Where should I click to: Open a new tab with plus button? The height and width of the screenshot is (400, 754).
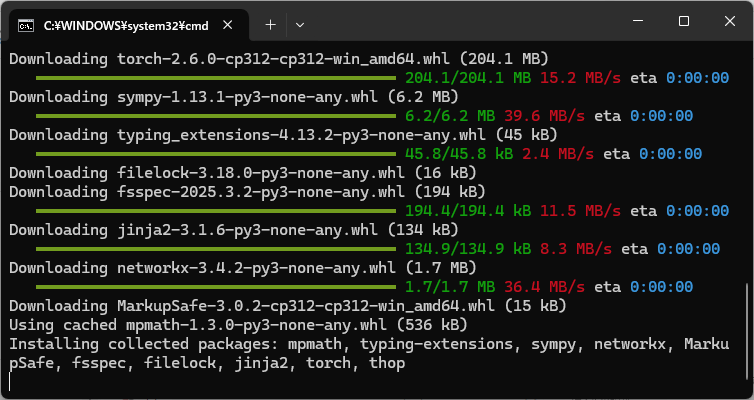271,25
